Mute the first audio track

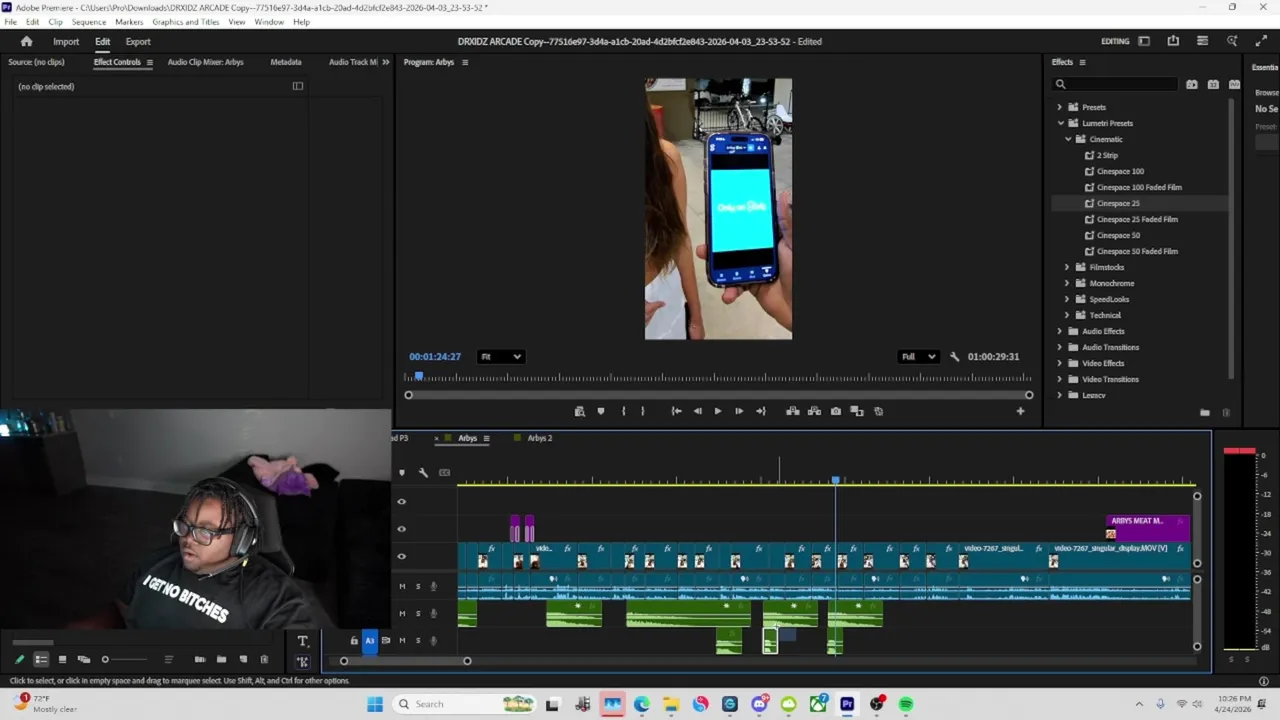[402, 587]
